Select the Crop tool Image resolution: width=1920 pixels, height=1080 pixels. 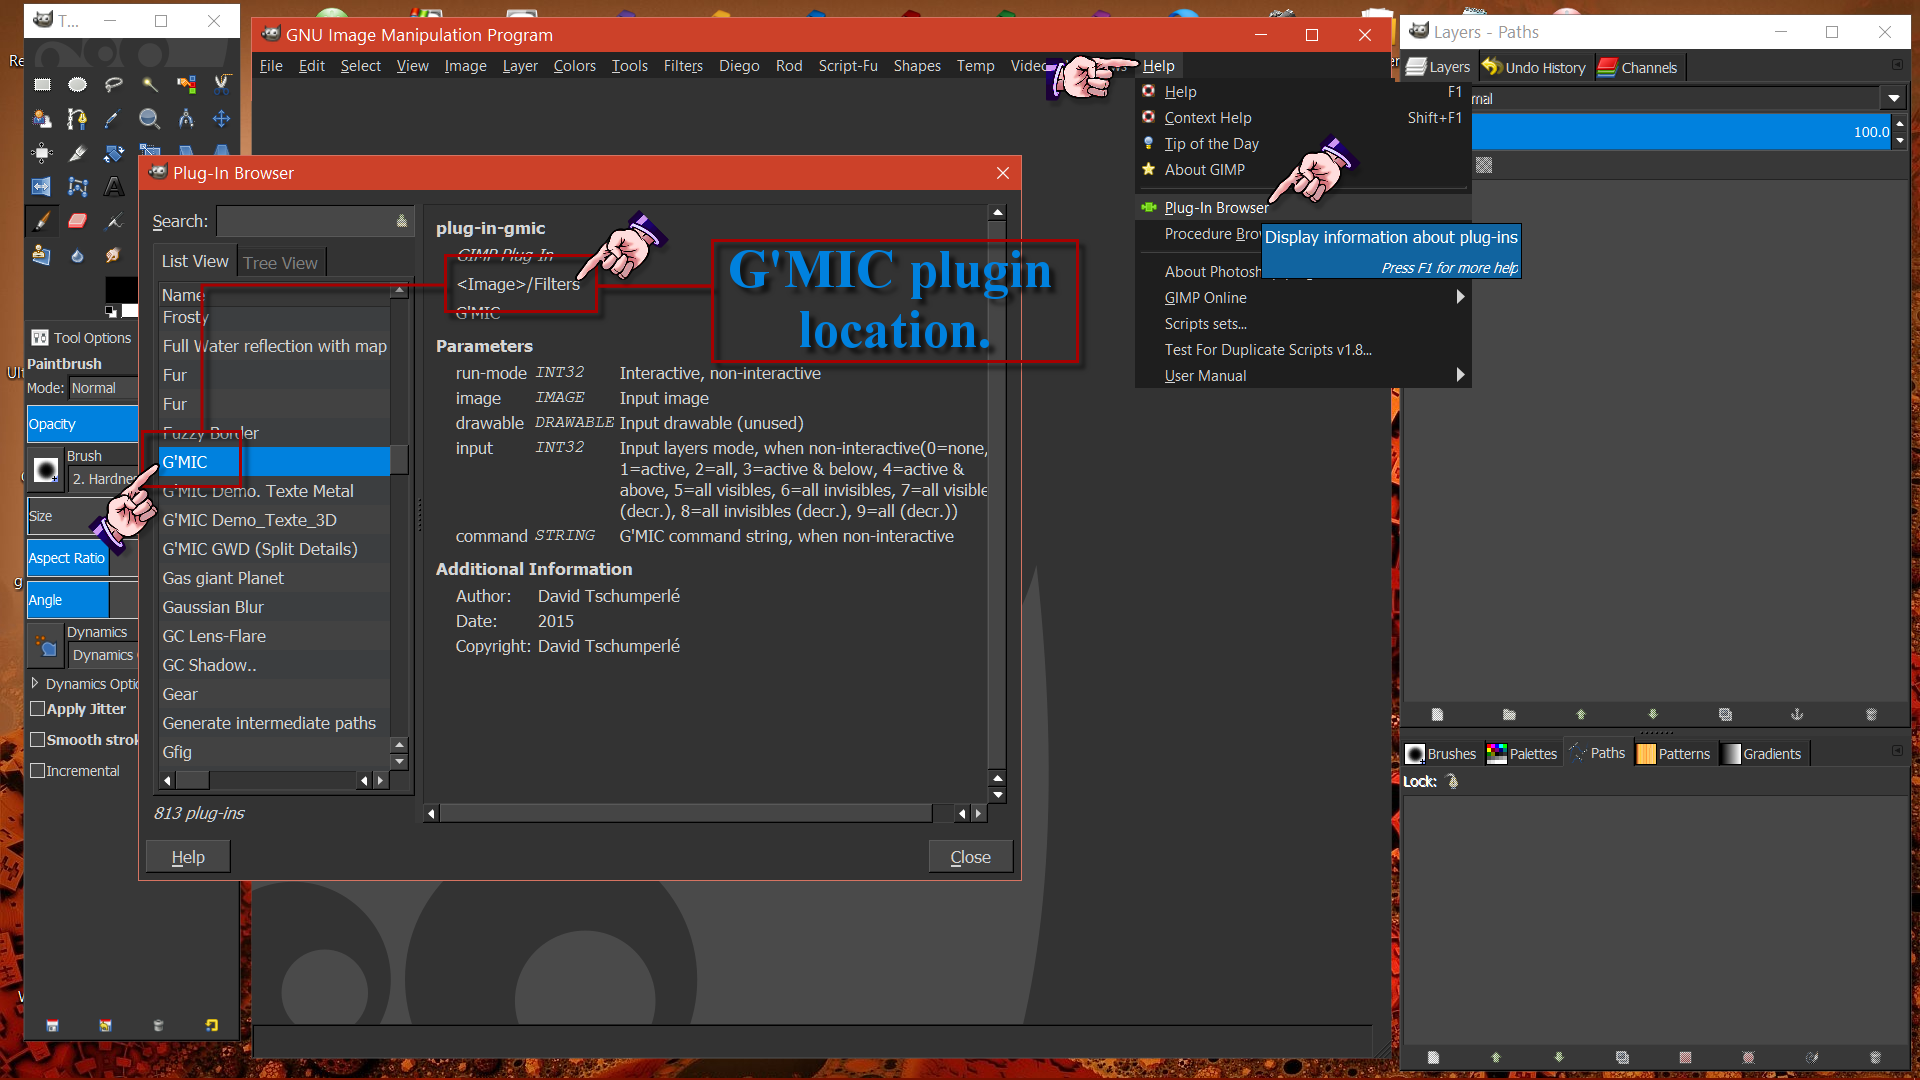point(78,153)
